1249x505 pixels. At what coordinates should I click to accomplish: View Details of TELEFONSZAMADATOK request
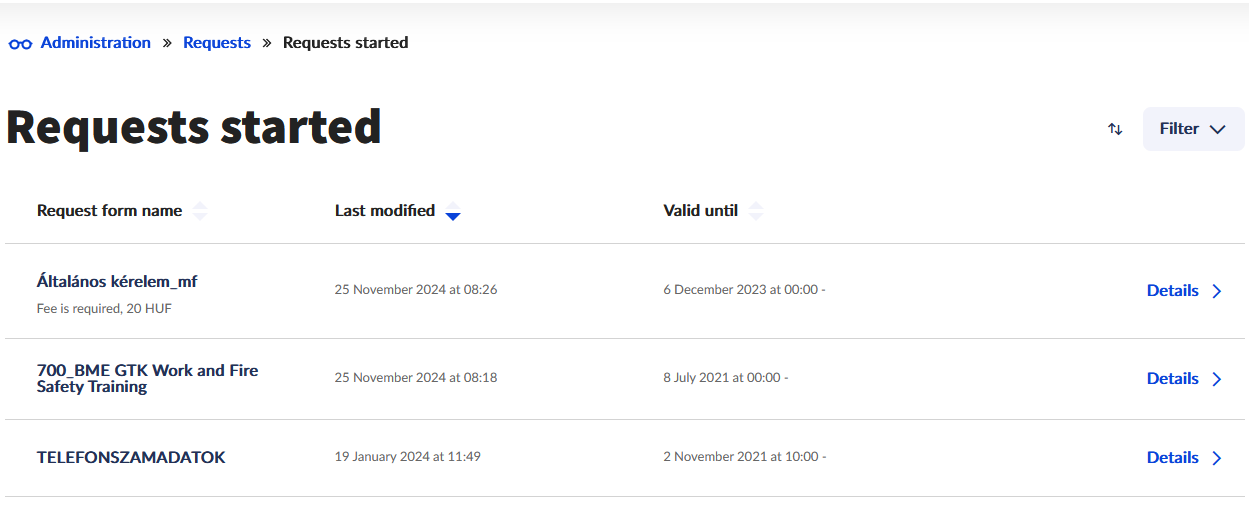1172,458
